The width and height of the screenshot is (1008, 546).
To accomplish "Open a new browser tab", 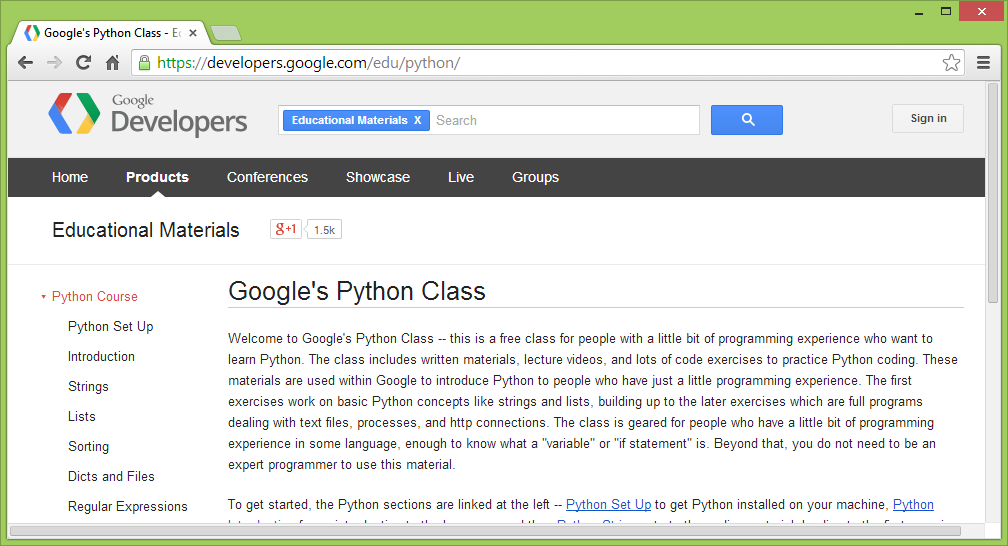I will tap(225, 33).
